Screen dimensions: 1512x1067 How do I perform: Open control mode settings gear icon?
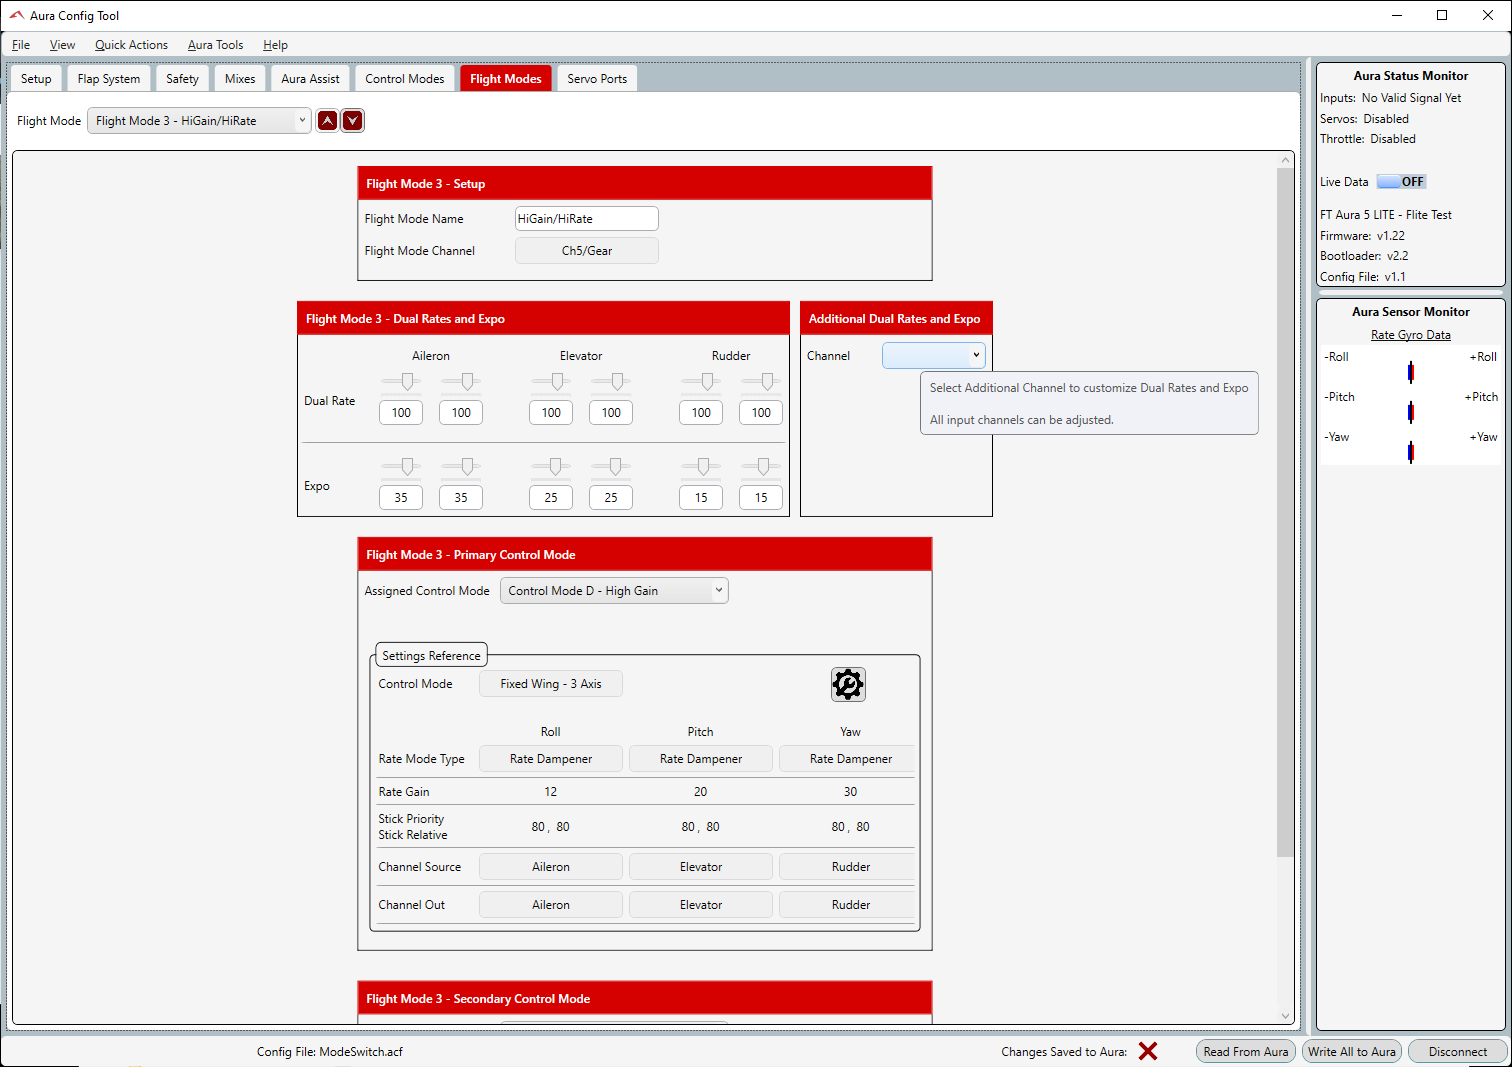848,684
